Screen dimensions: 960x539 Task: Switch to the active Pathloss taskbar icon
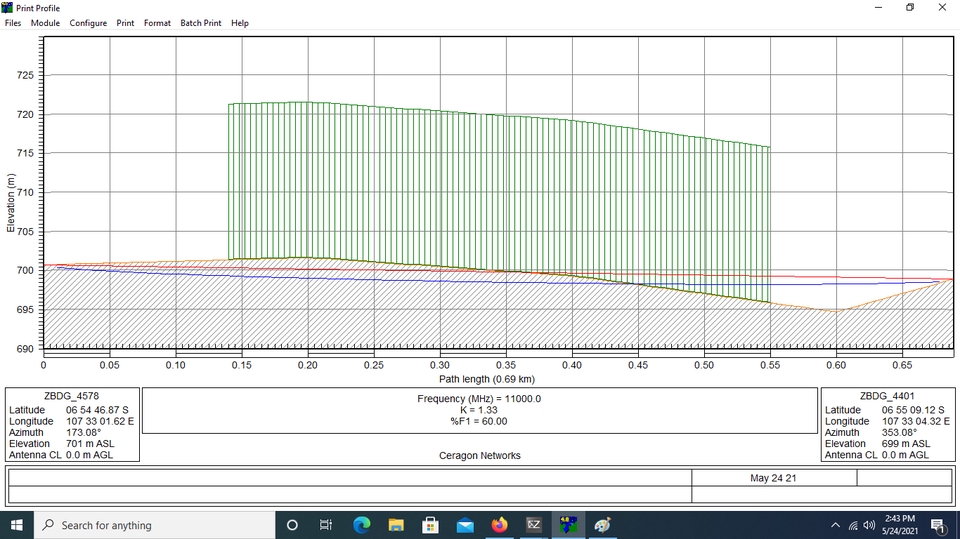click(568, 525)
